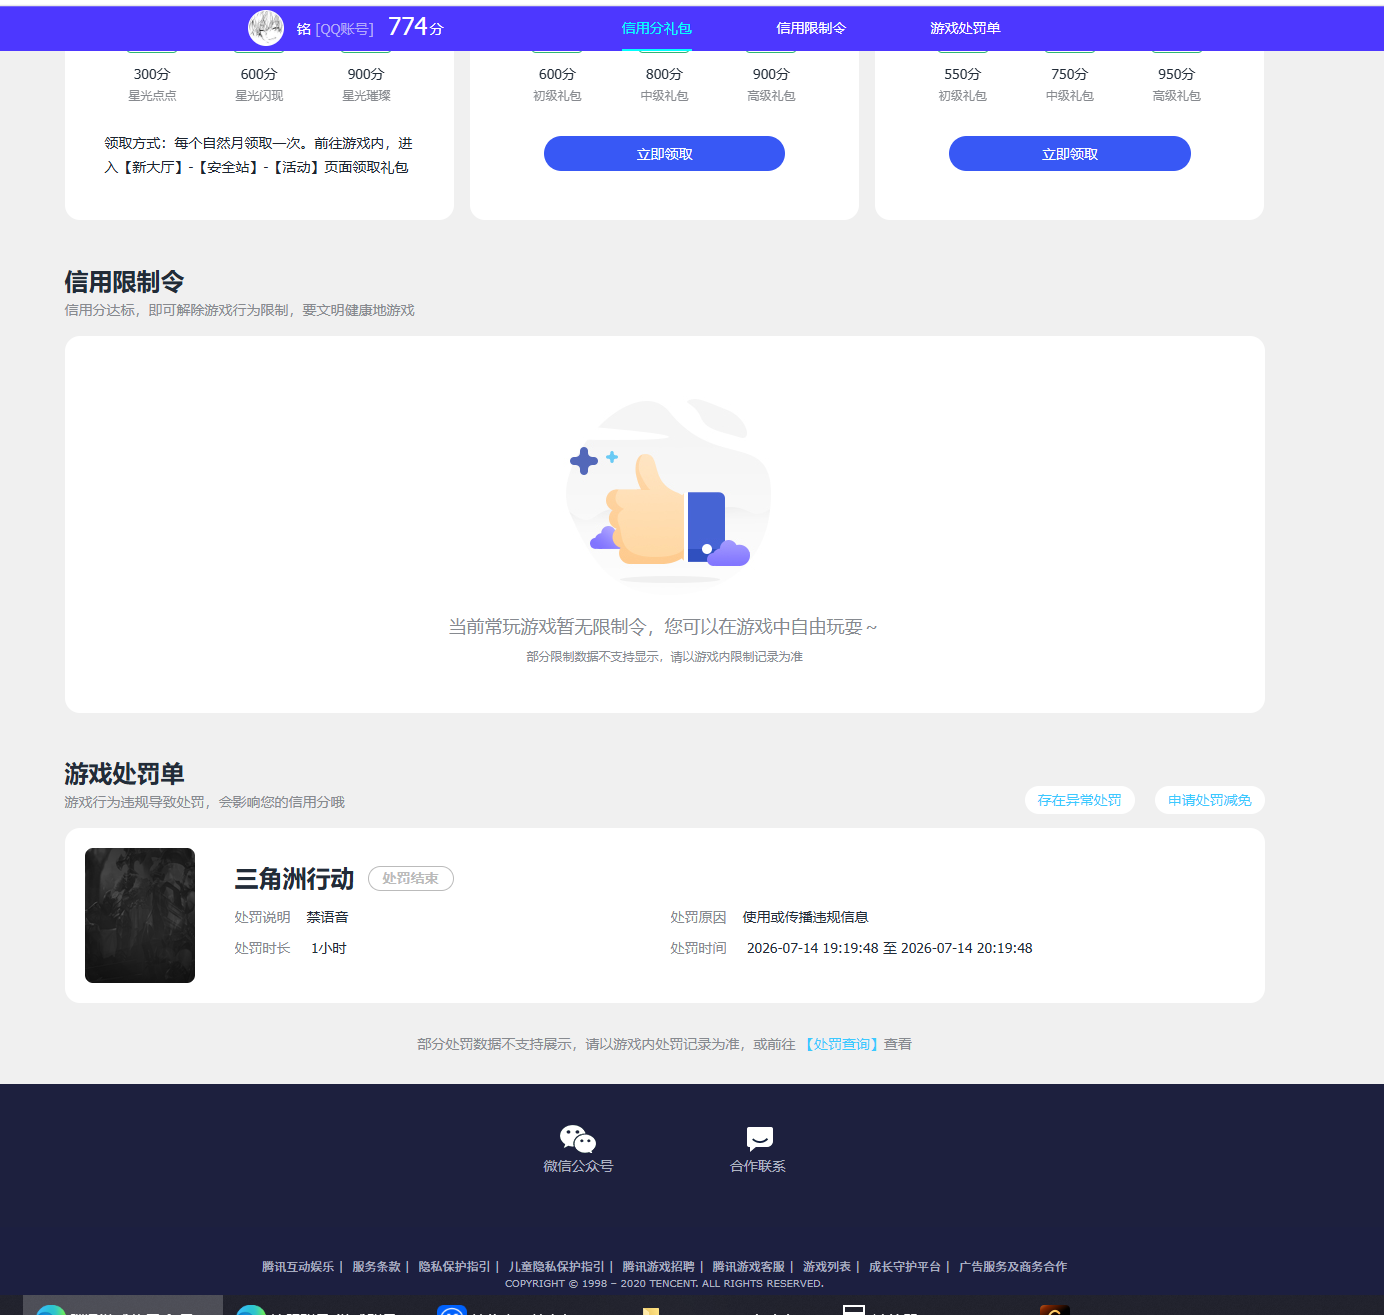Open the 广告服务及商务合作 footer link
Screen dimensions: 1384x1315
pyautogui.click(x=1013, y=1266)
